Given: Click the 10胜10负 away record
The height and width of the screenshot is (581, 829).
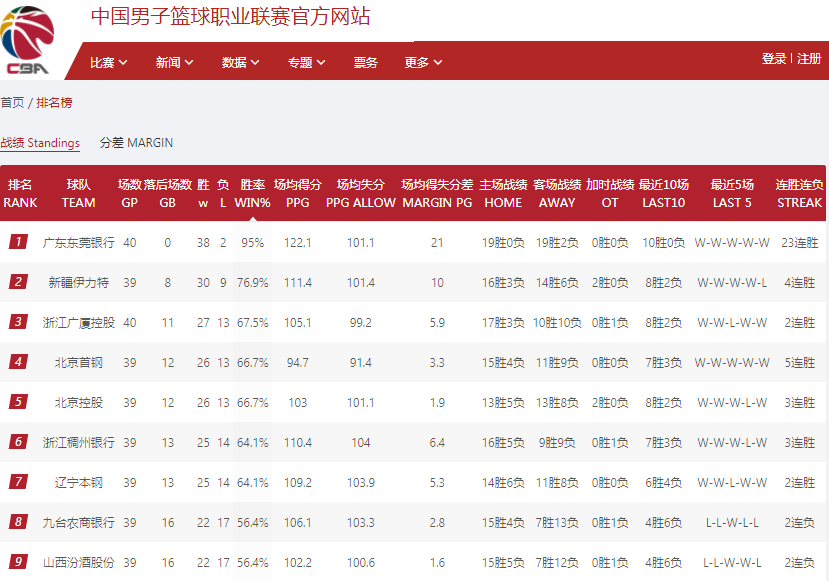Looking at the screenshot, I should click(557, 322).
